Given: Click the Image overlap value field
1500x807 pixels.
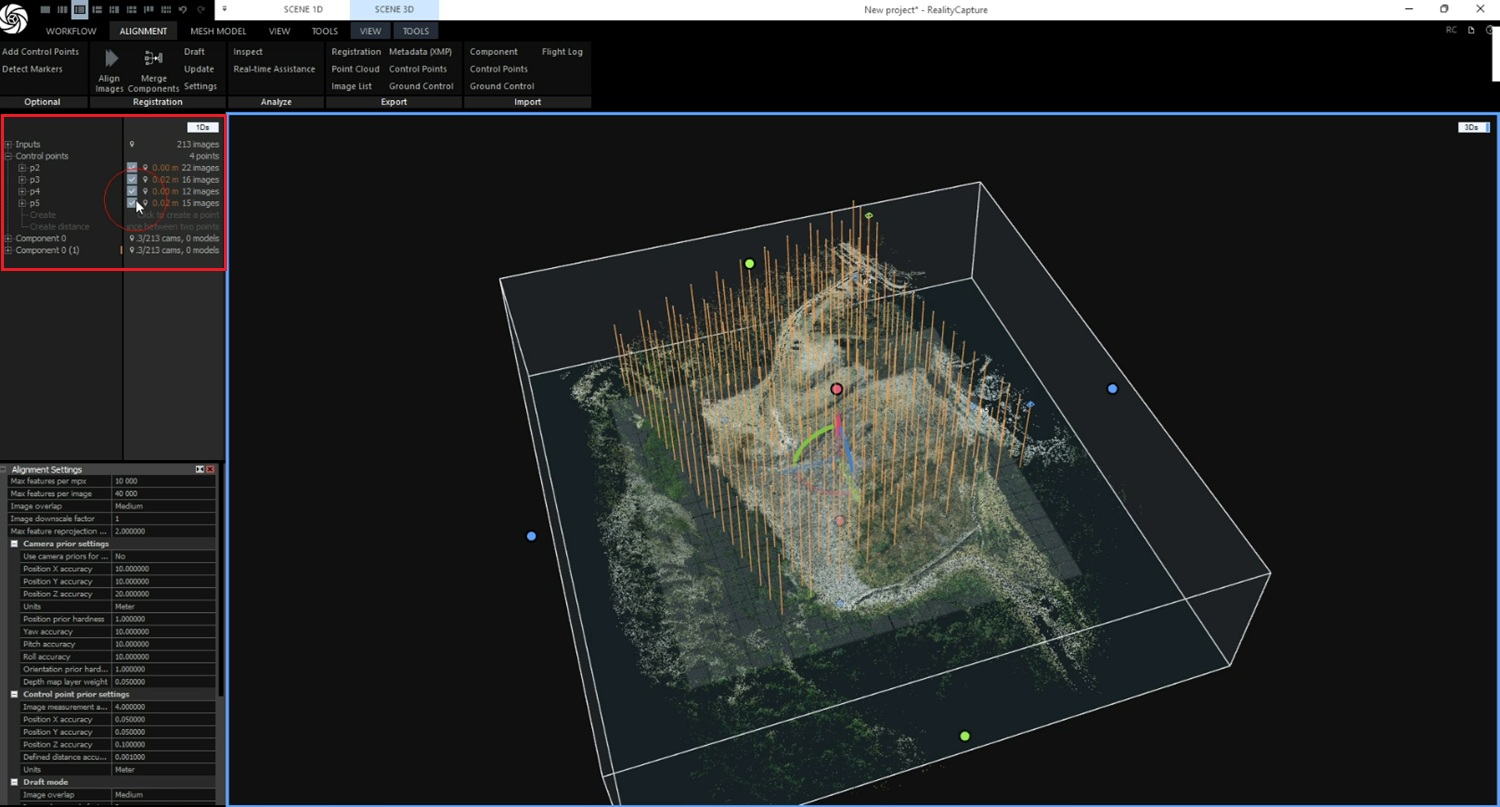Looking at the screenshot, I should (164, 506).
